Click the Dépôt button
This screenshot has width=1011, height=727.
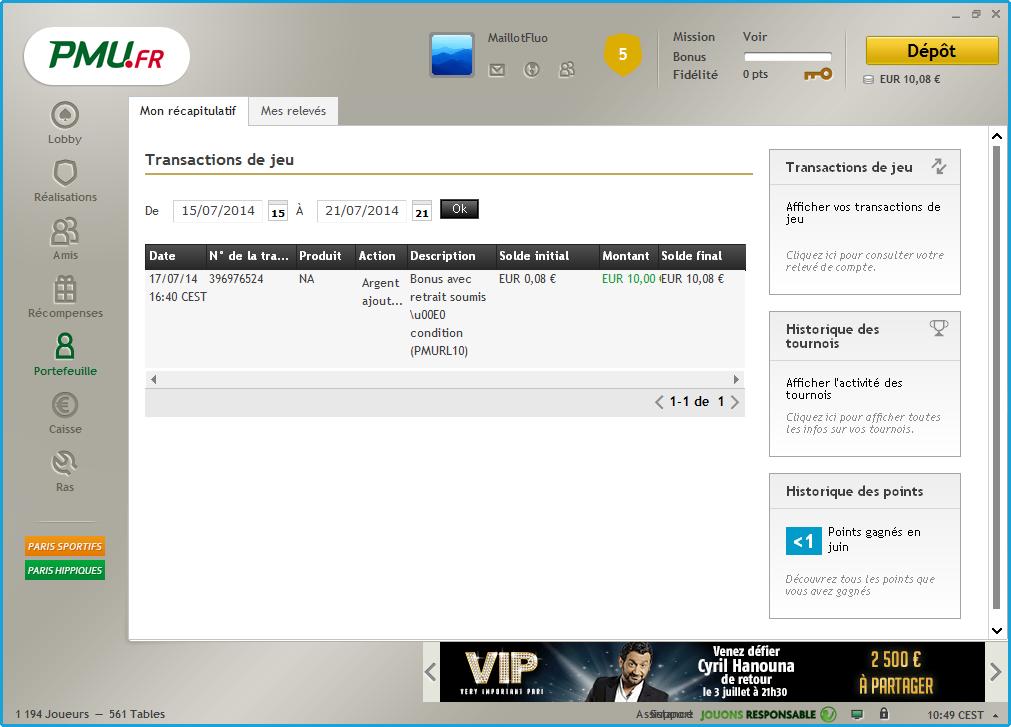point(932,51)
